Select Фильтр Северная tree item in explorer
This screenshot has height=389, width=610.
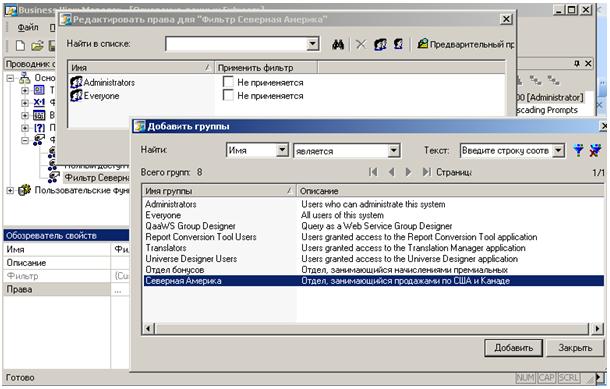pos(96,178)
